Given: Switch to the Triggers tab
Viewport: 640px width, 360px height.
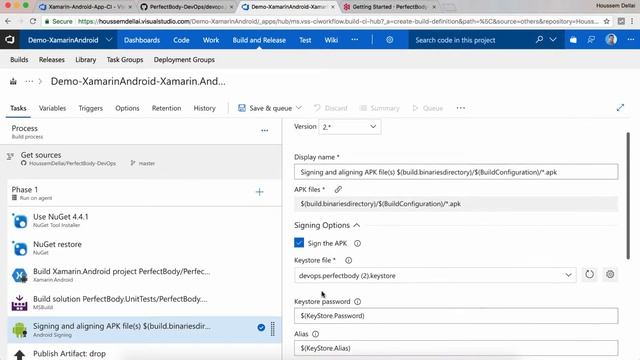Looking at the screenshot, I should point(91,108).
